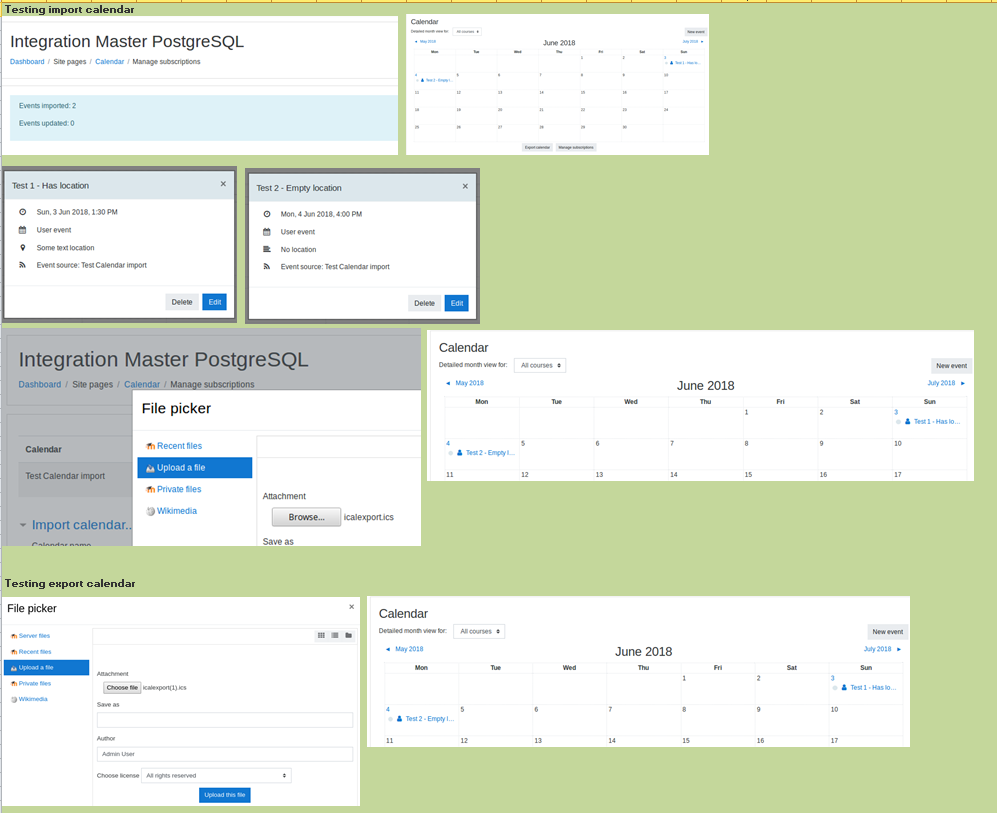Click calendar icon beside User event in Test 2 popup
Viewport: 997px width, 813px height.
pyautogui.click(x=266, y=231)
